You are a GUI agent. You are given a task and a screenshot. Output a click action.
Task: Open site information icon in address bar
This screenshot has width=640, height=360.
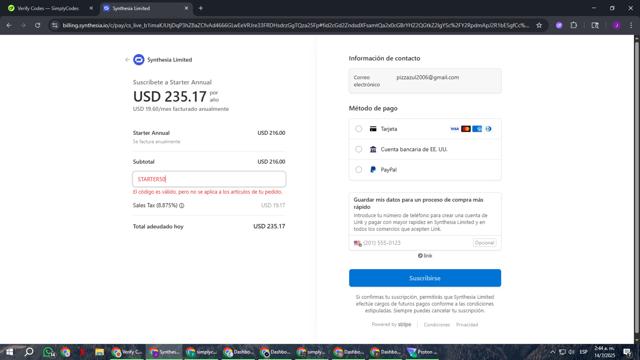(x=55, y=25)
